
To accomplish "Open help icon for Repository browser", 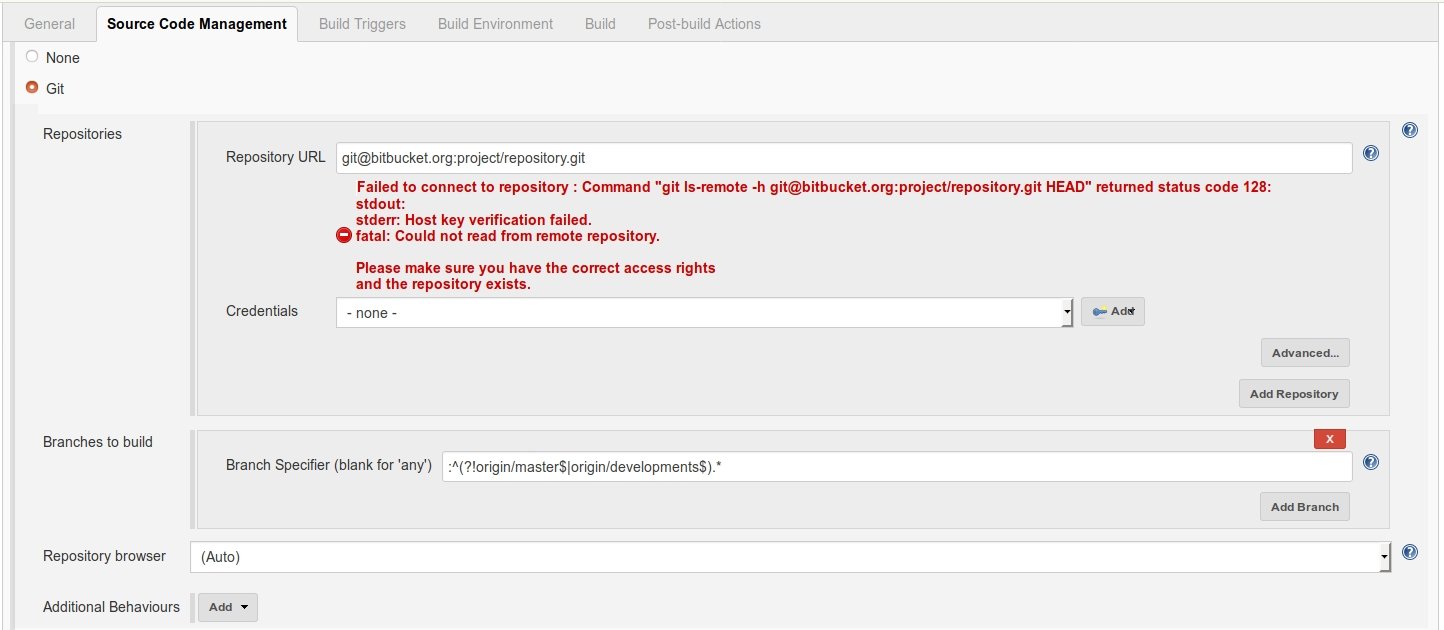I will [1409, 552].
